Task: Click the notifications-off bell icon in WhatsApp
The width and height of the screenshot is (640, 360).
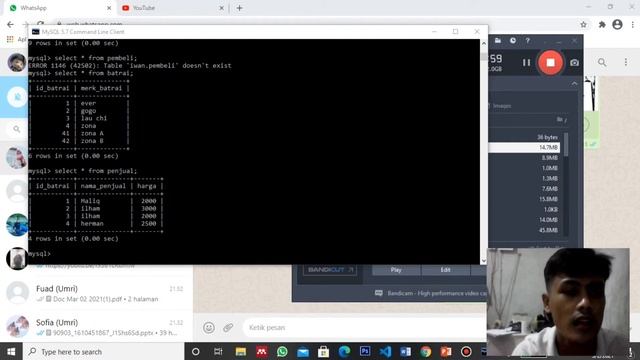Action: (17, 97)
